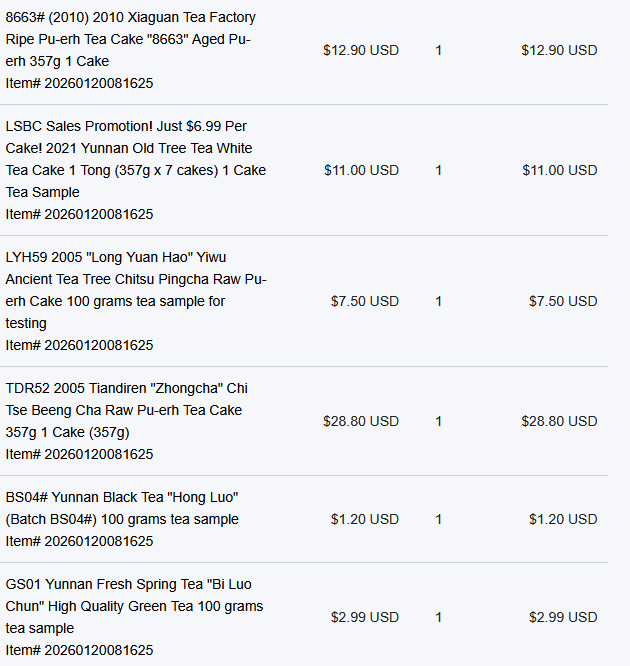
Task: Click Item# under GS01 green tea sample
Action: point(79,650)
